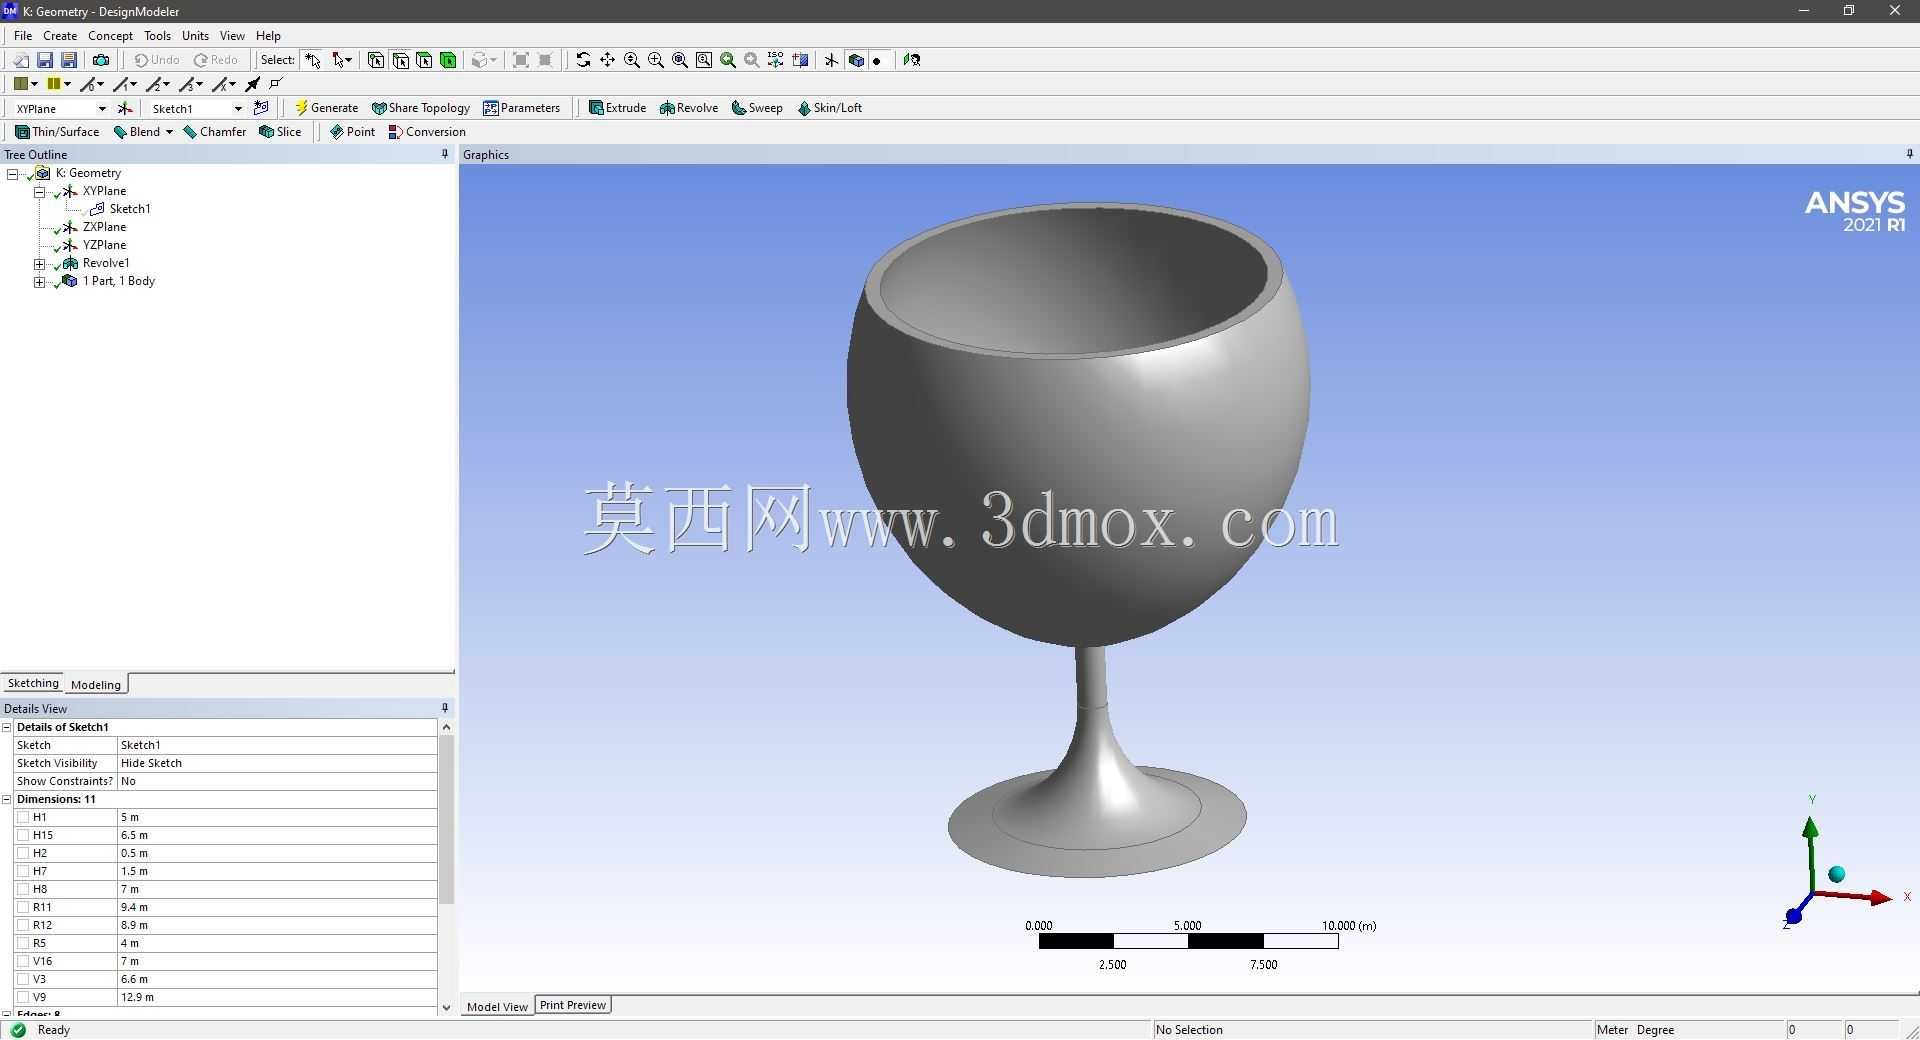The height and width of the screenshot is (1040, 1920).
Task: Select the Pan view tool
Action: point(607,60)
